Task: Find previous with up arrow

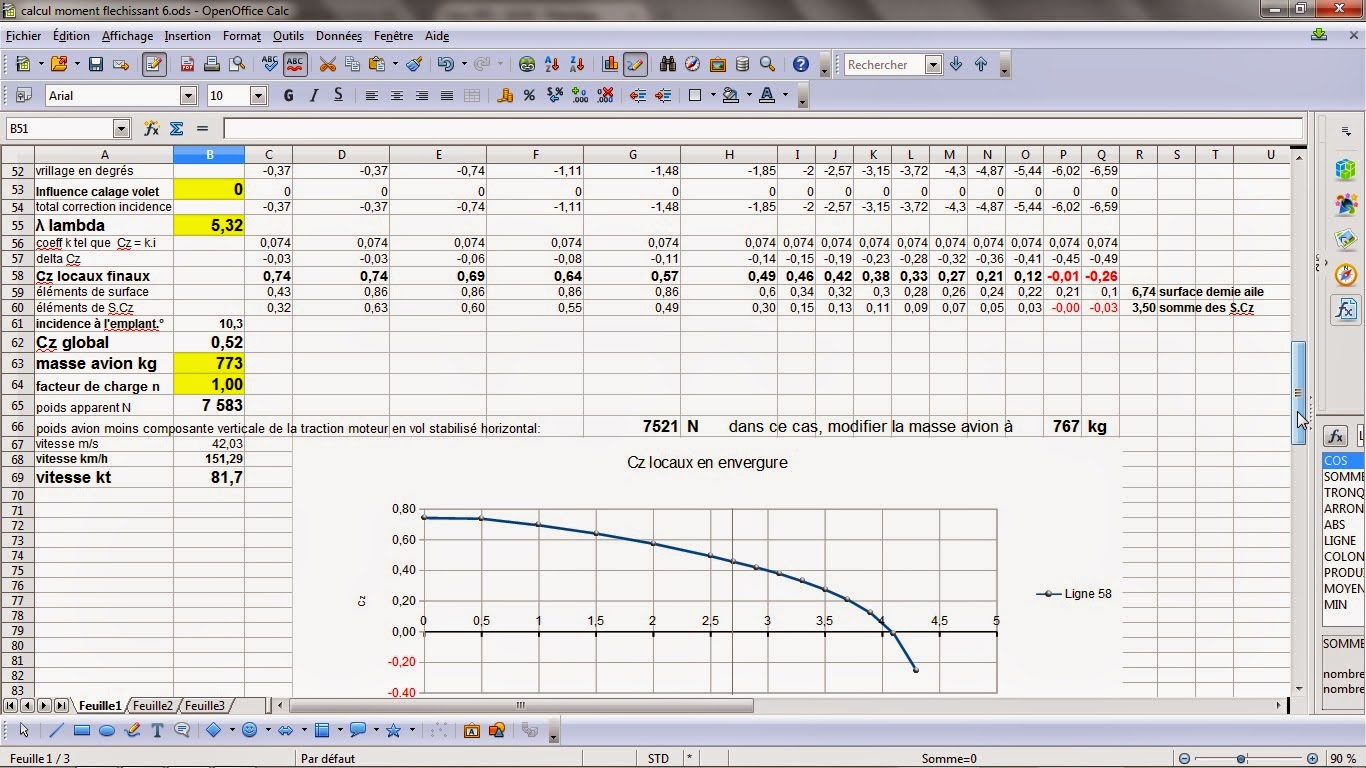Action: point(981,64)
